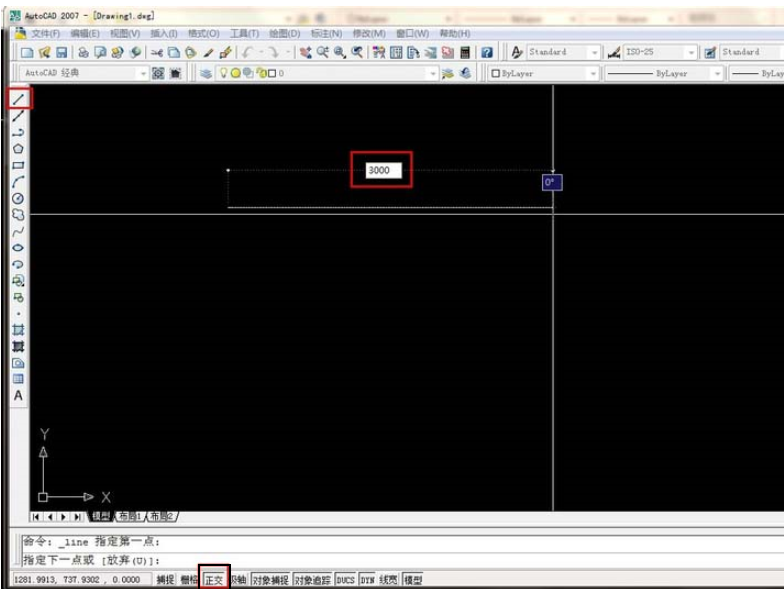Select the Arc tool
The height and width of the screenshot is (589, 784).
[x=18, y=182]
